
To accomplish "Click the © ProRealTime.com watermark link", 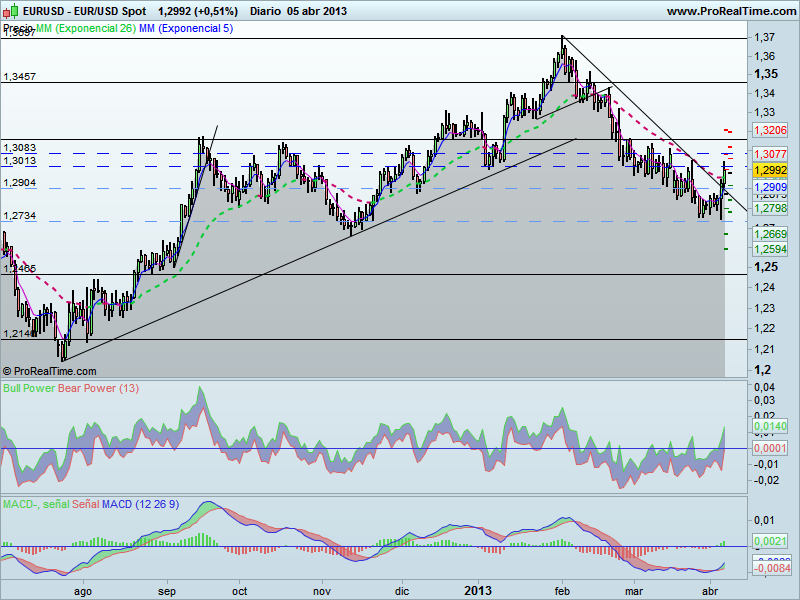I will pos(52,371).
